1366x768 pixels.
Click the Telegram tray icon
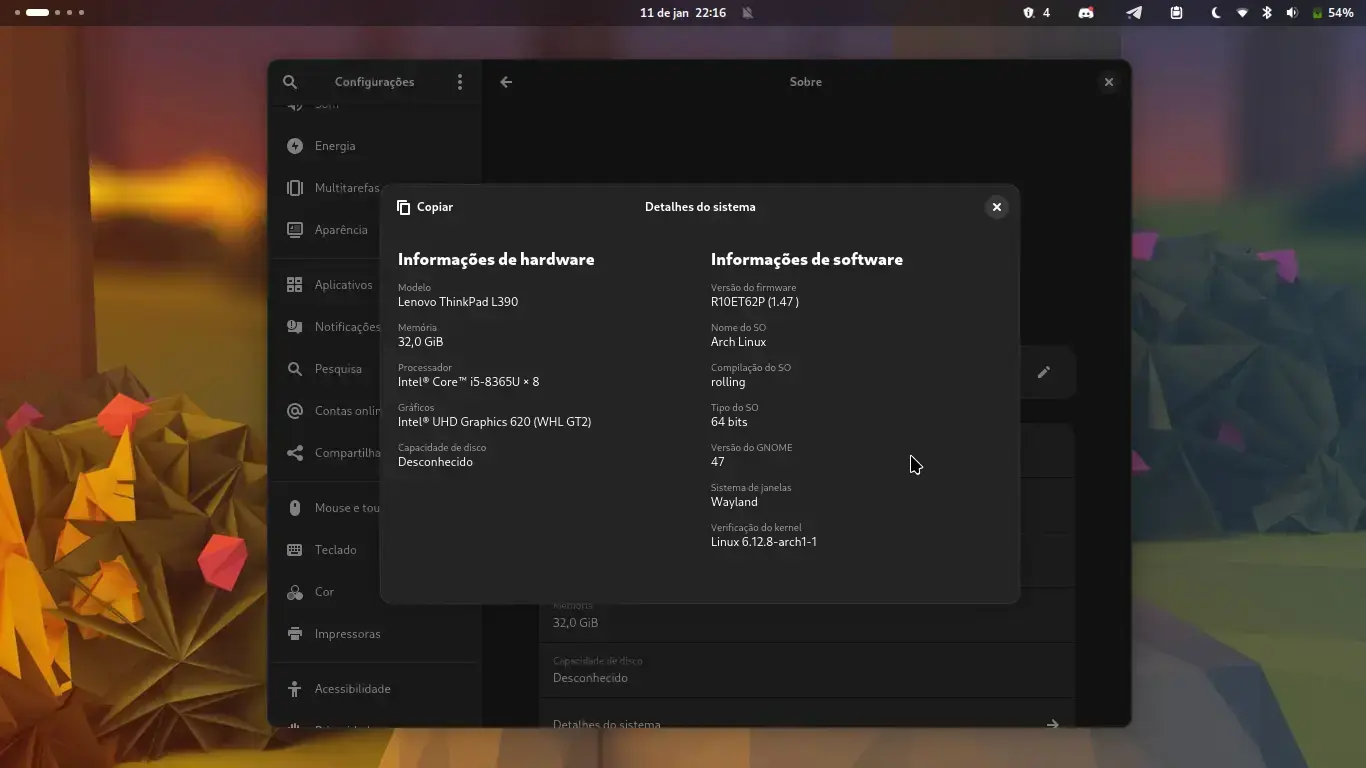tap(1134, 13)
